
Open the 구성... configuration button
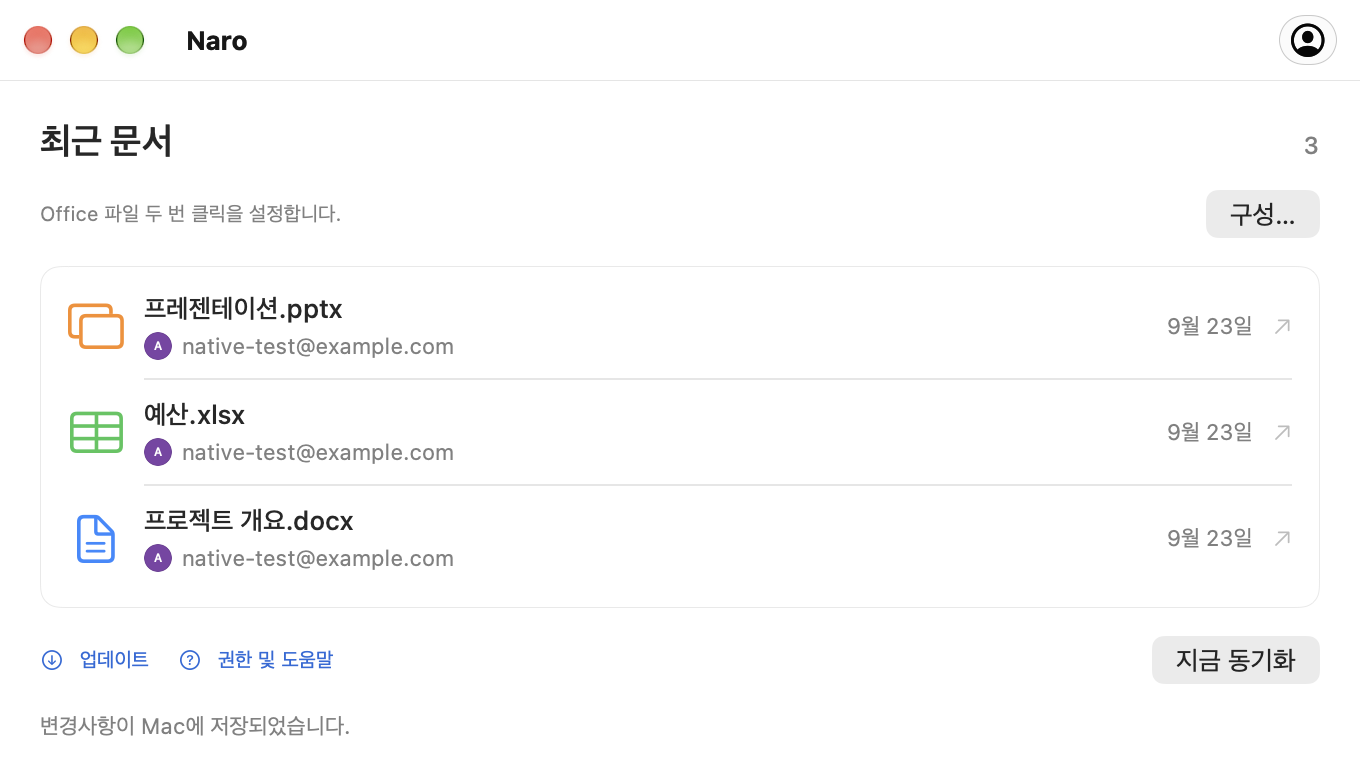(1262, 214)
